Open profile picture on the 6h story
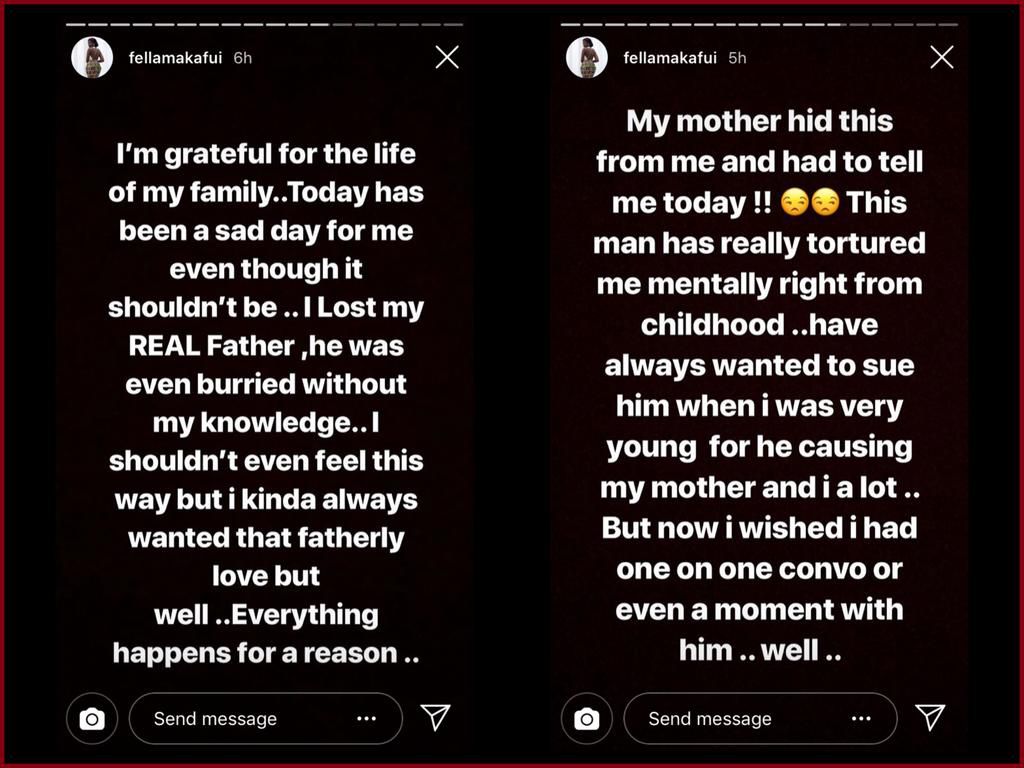Viewport: 1024px width, 768px height. 92,57
